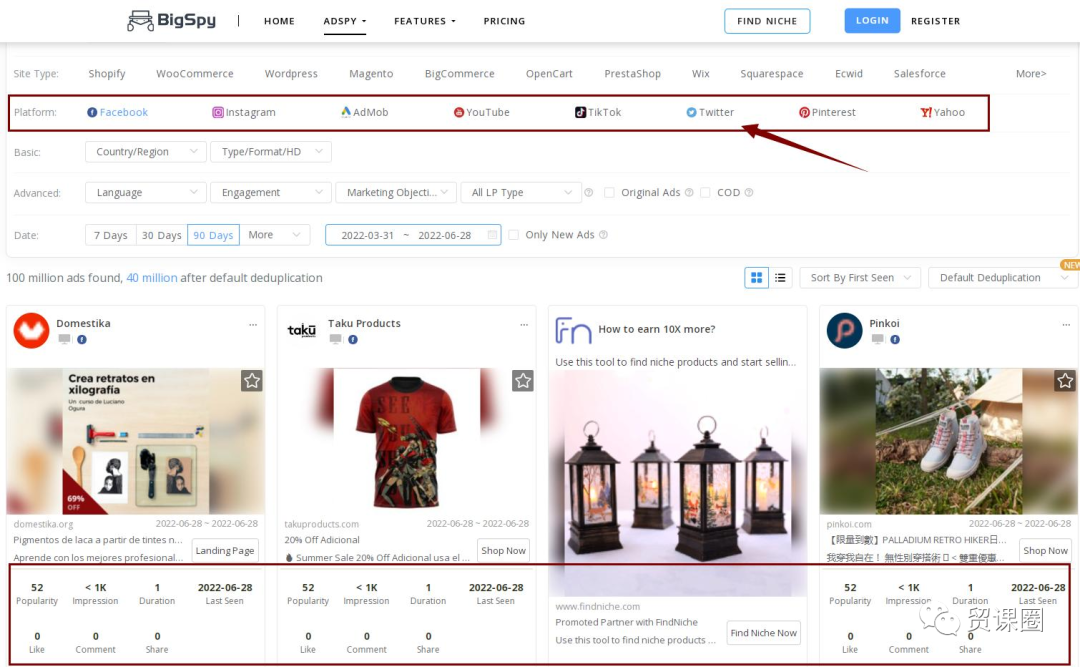This screenshot has width=1080, height=667.
Task: Show help icon beside All LP Type
Action: (588, 193)
